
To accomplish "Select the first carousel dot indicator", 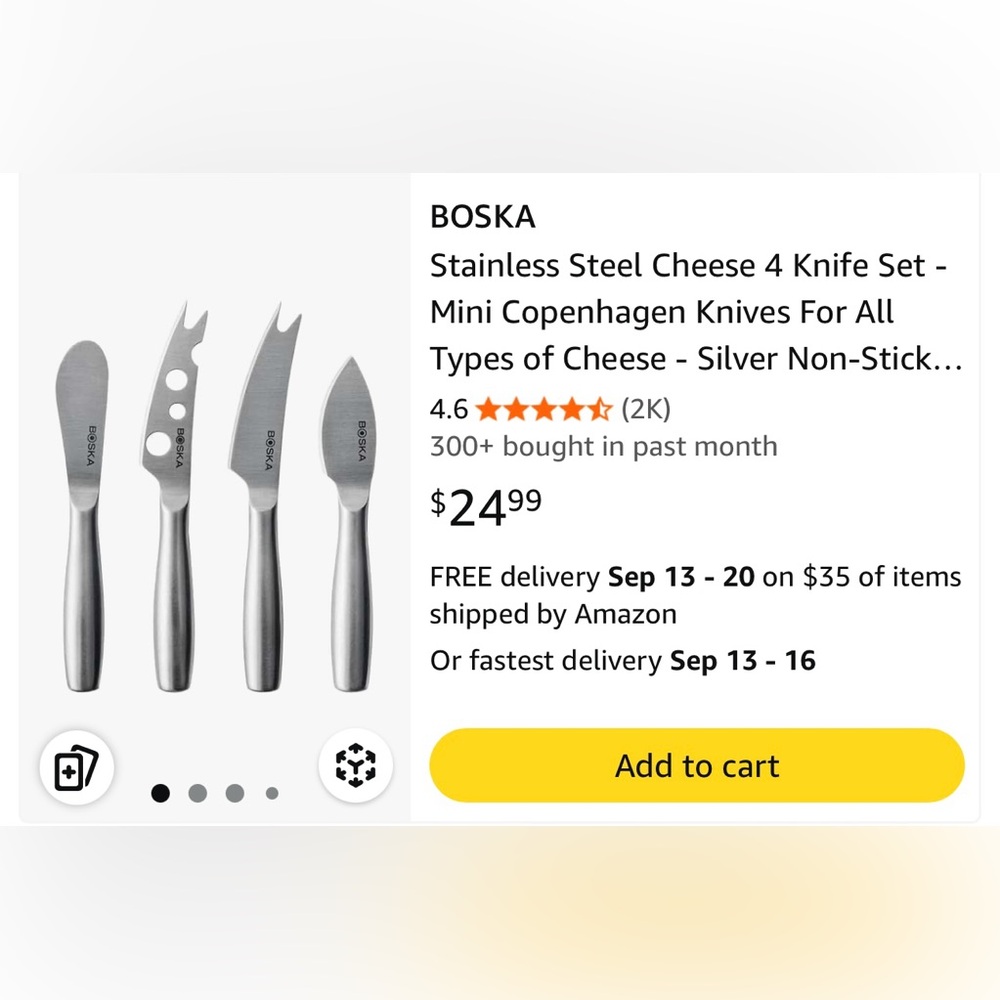I will click(160, 792).
